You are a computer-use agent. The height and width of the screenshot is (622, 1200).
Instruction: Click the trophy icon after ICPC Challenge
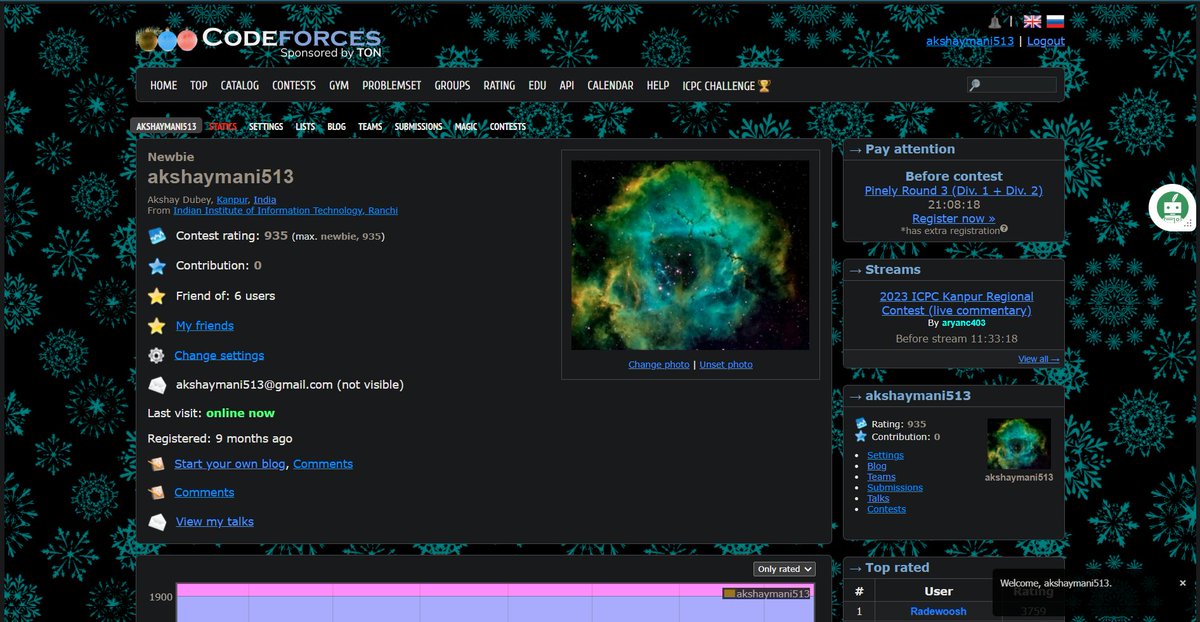click(765, 86)
